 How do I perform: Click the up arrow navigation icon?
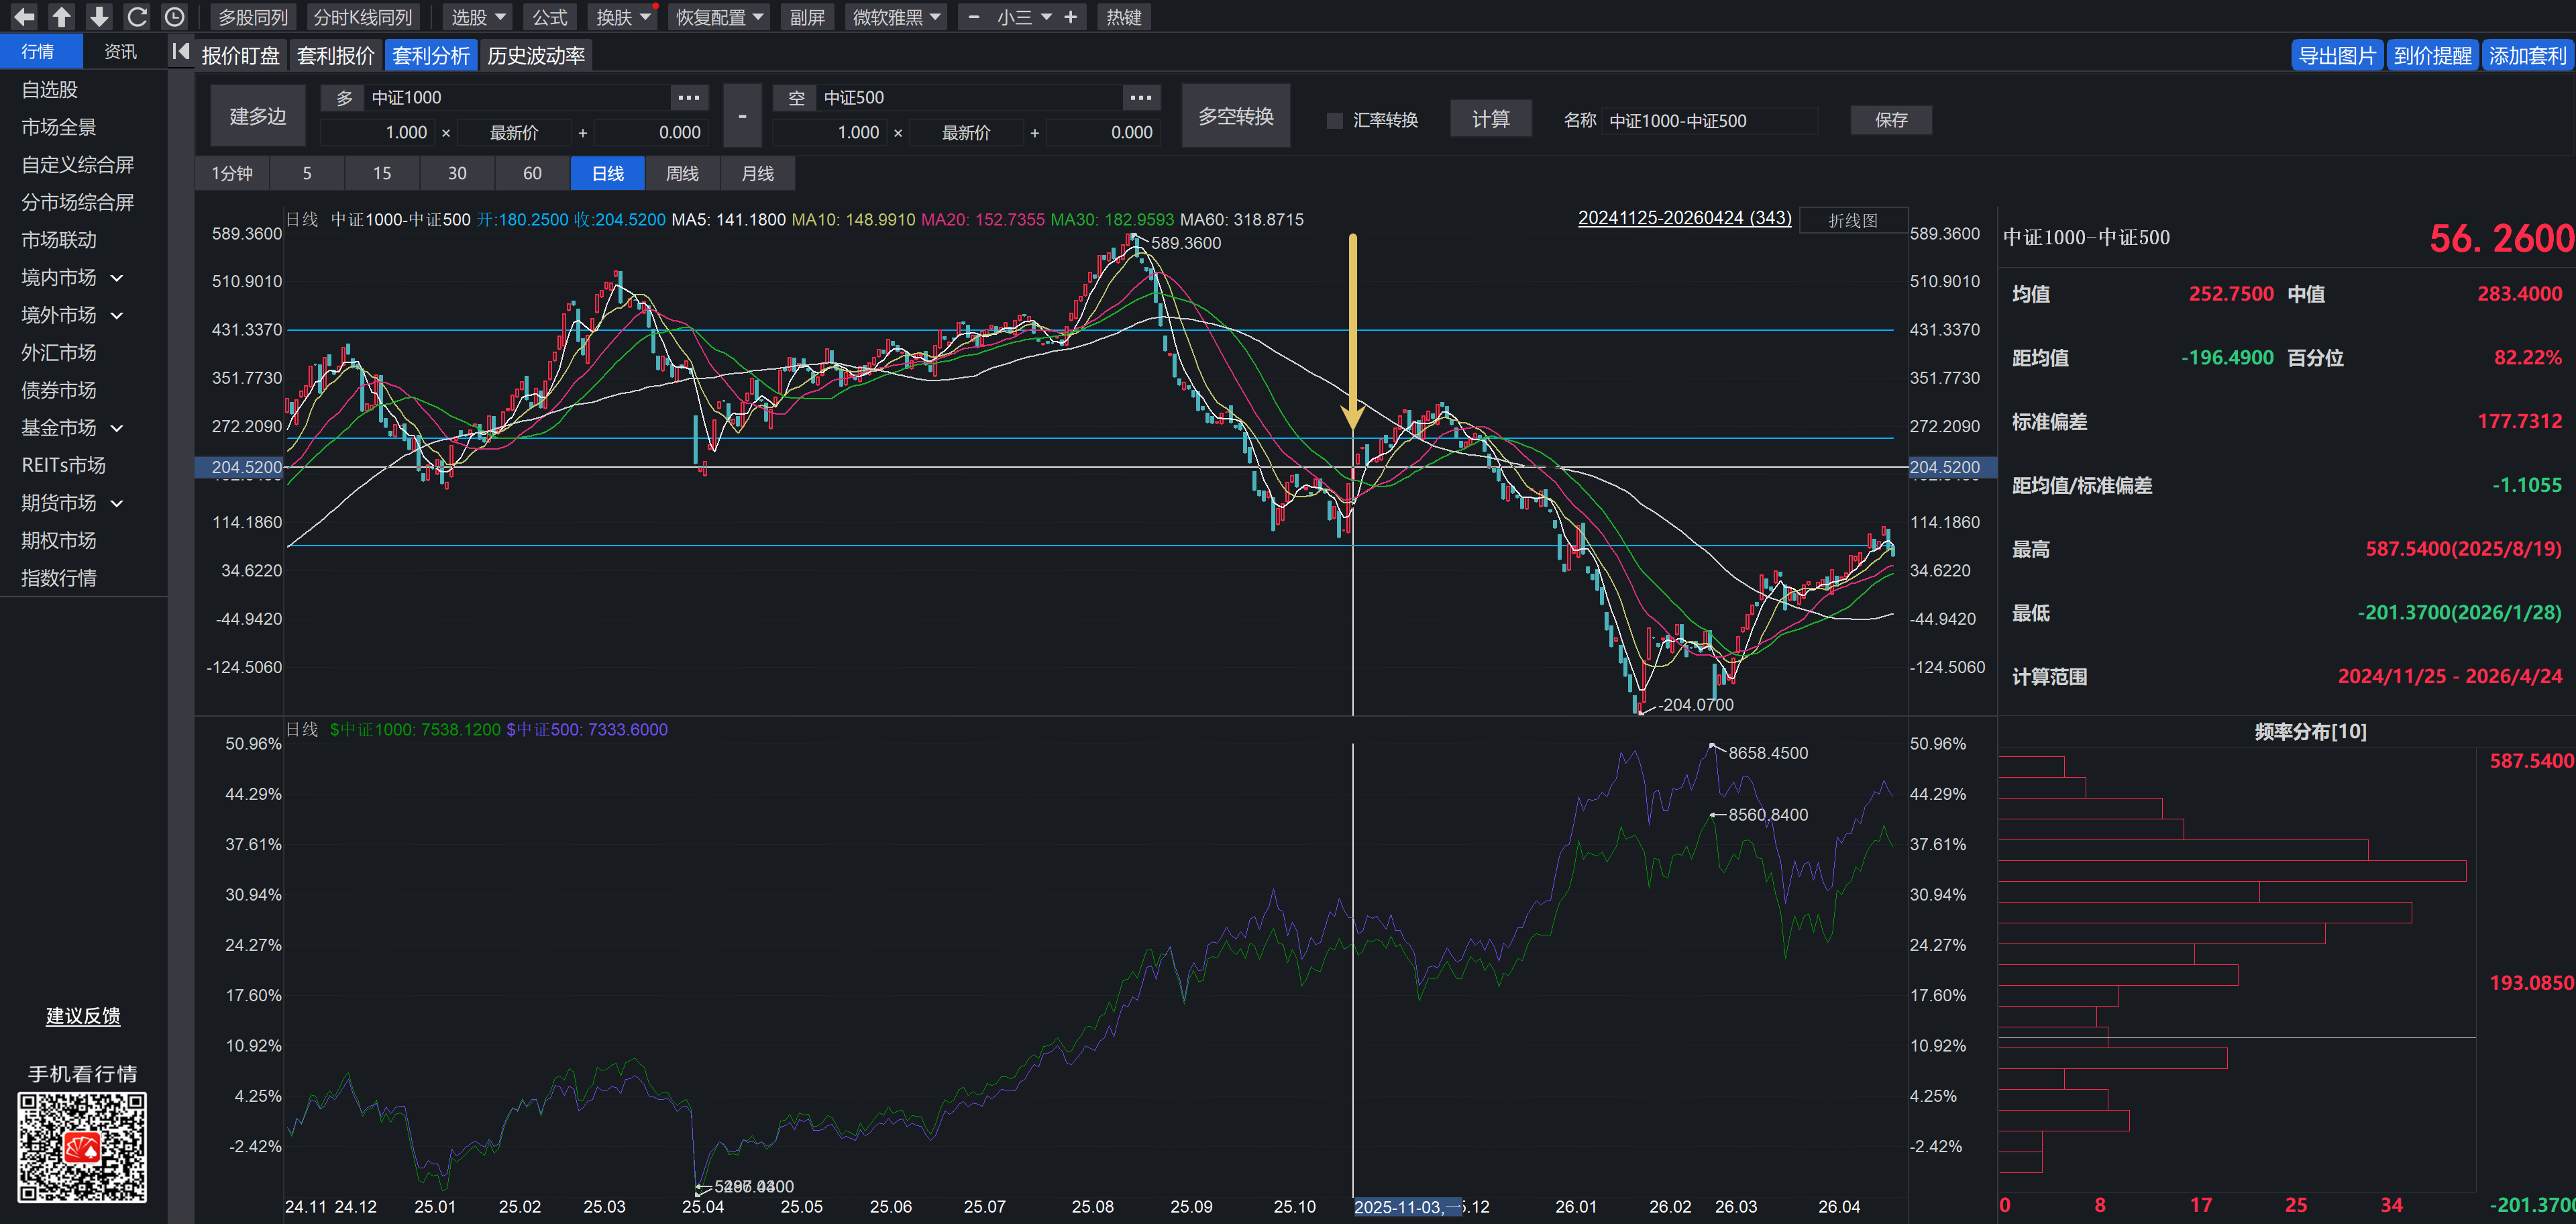[x=61, y=17]
